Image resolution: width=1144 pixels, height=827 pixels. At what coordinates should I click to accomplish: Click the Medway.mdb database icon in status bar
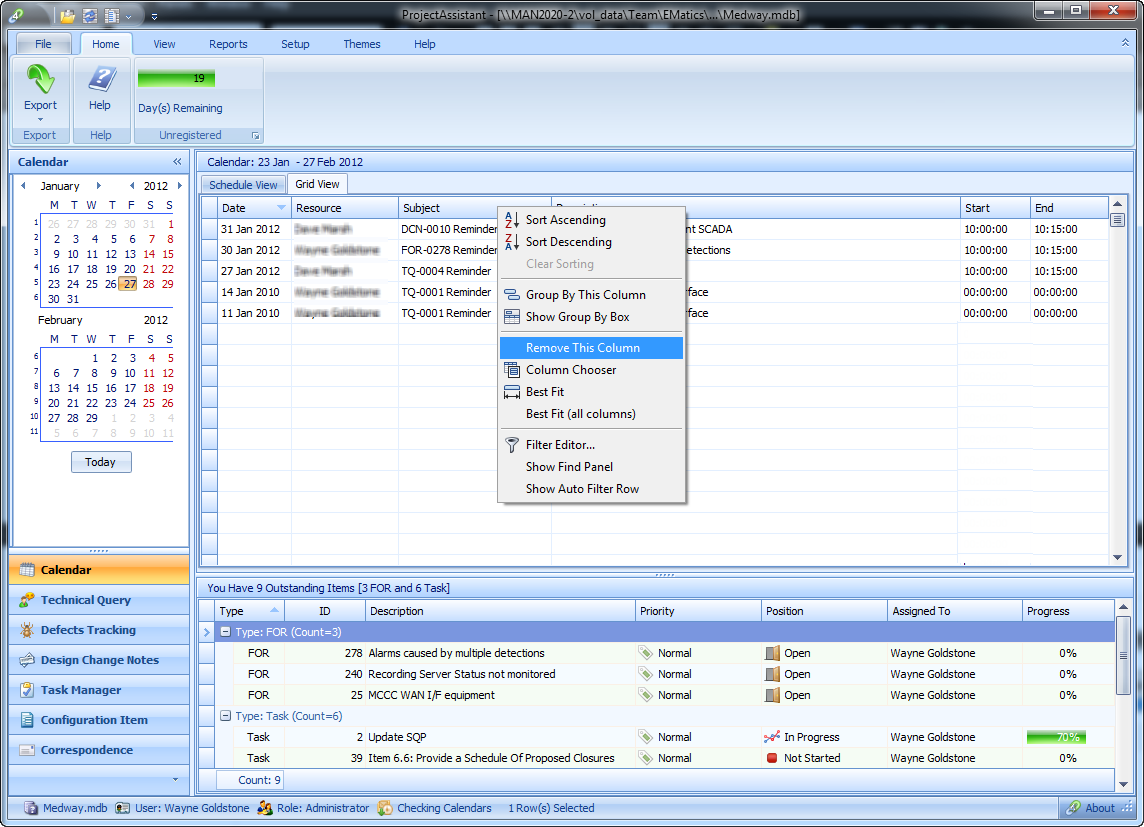(31, 808)
